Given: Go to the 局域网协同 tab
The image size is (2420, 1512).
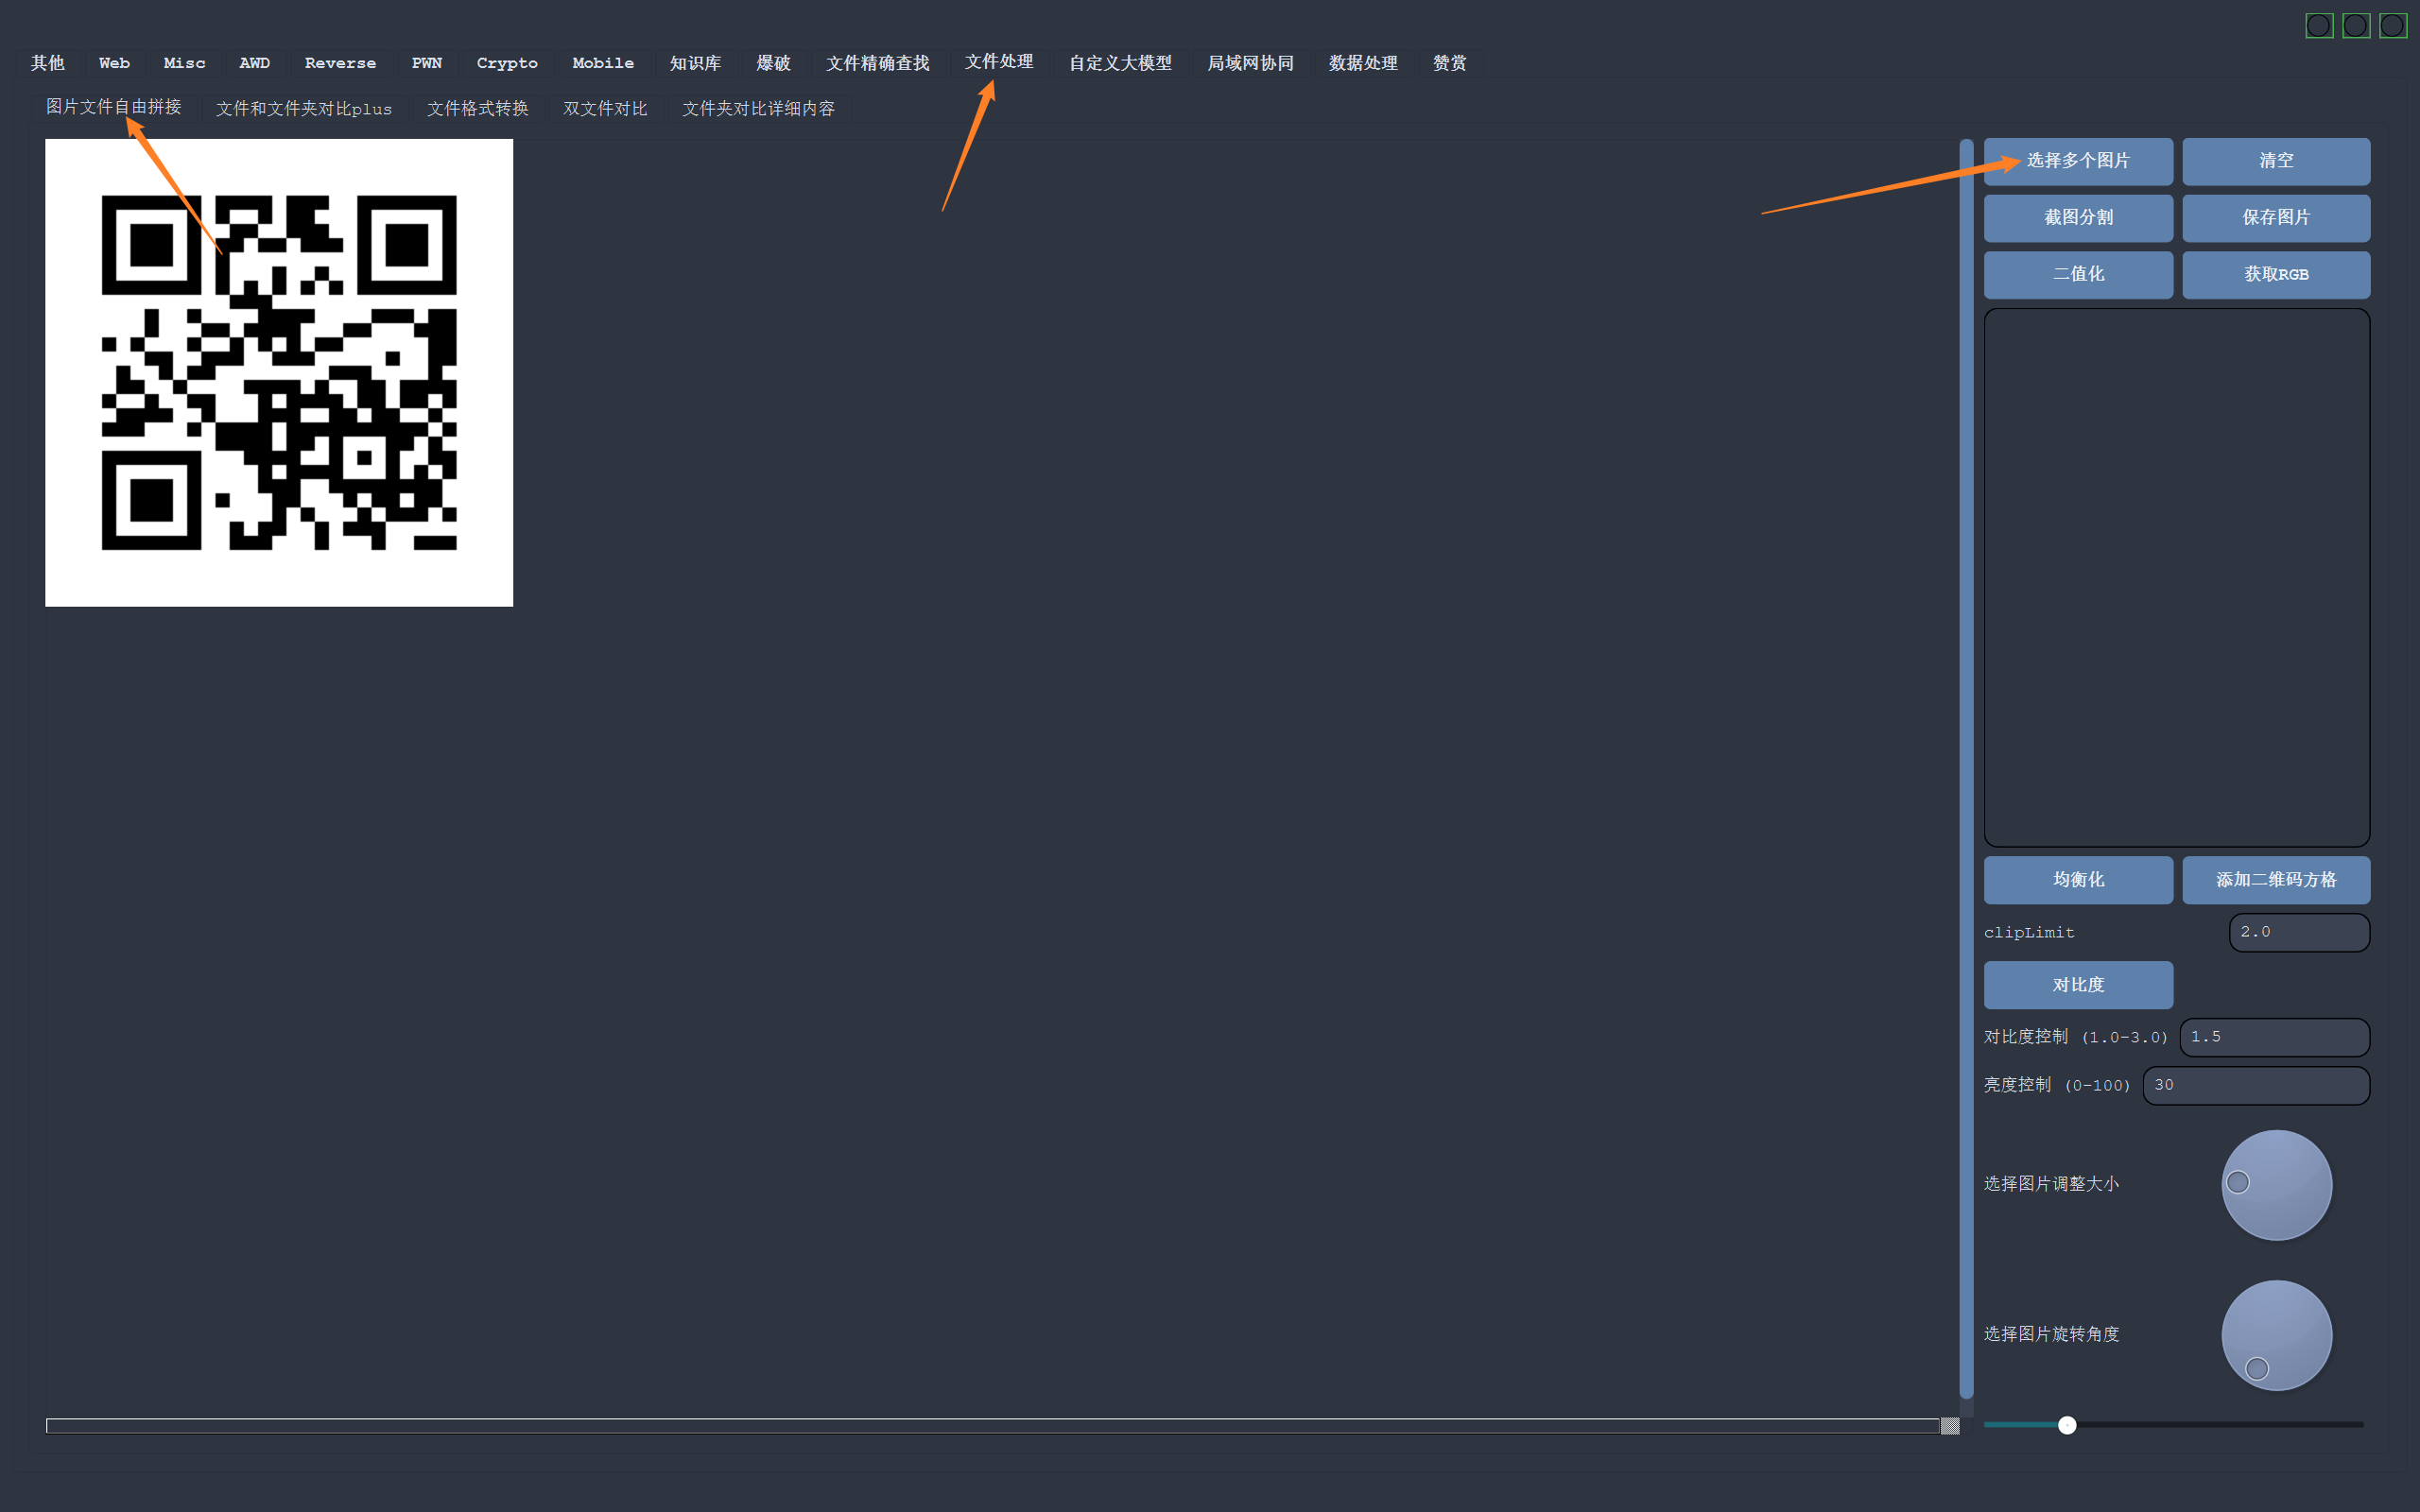Looking at the screenshot, I should click(1250, 63).
